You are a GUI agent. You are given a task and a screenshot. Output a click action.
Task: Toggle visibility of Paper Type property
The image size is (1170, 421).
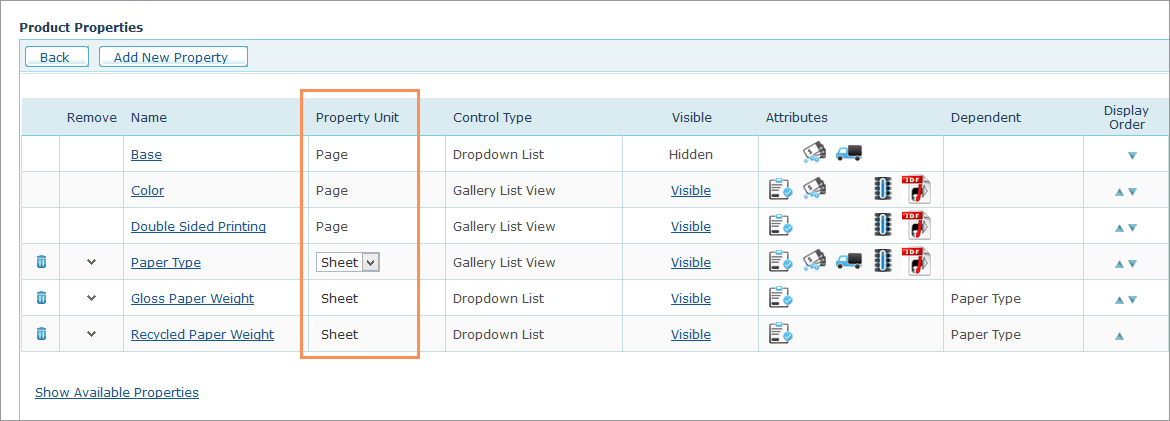(x=690, y=262)
